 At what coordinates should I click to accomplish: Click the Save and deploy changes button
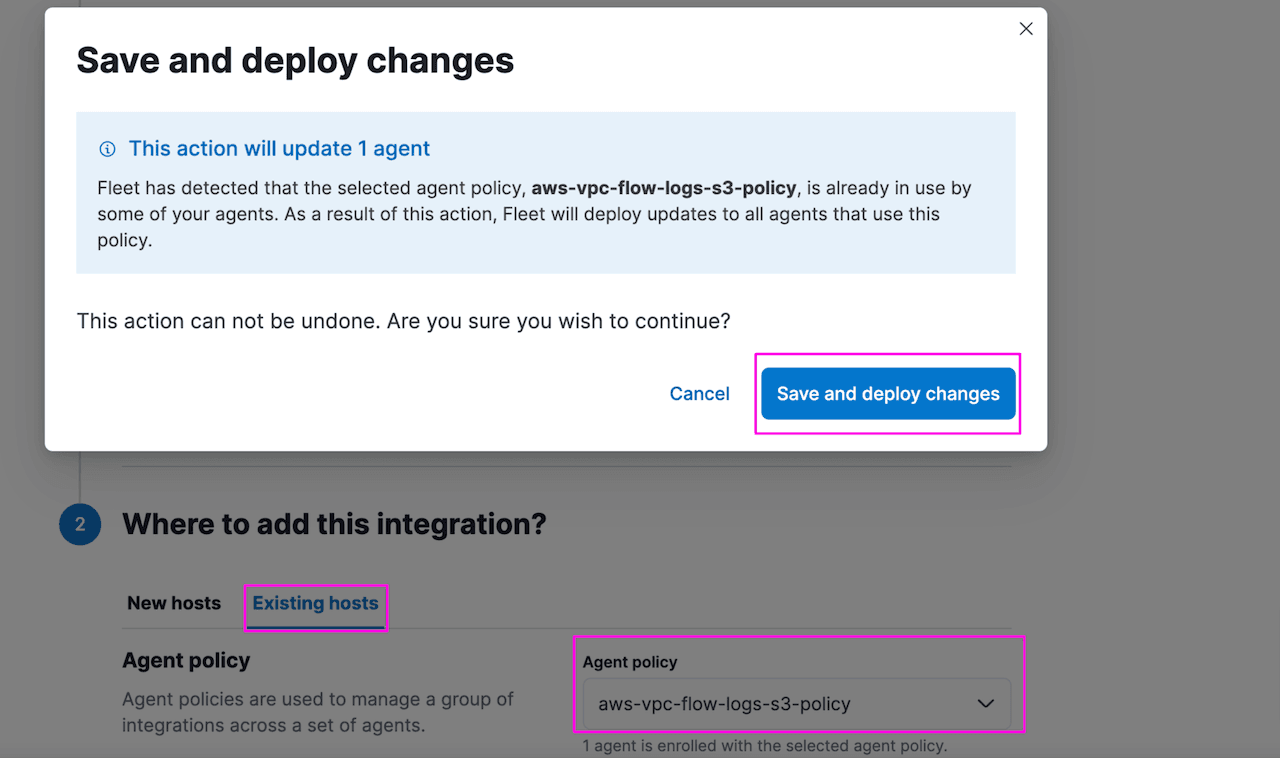click(887, 393)
